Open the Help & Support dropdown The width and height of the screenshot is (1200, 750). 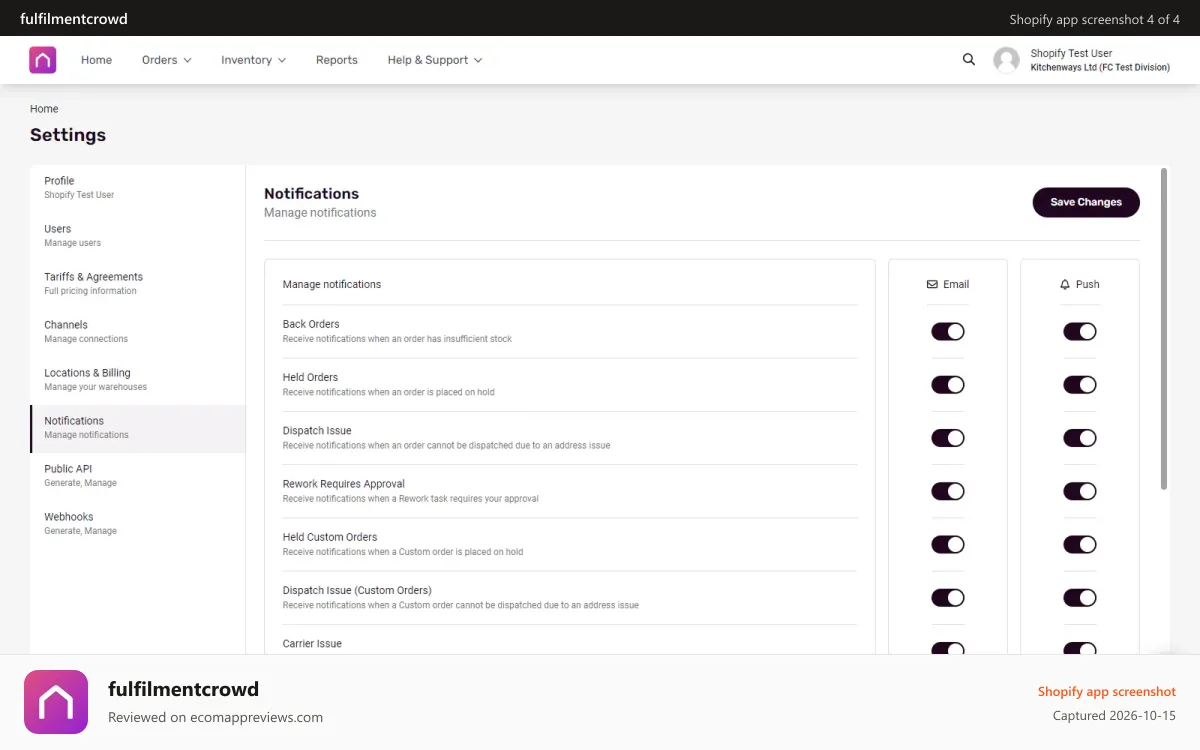435,60
